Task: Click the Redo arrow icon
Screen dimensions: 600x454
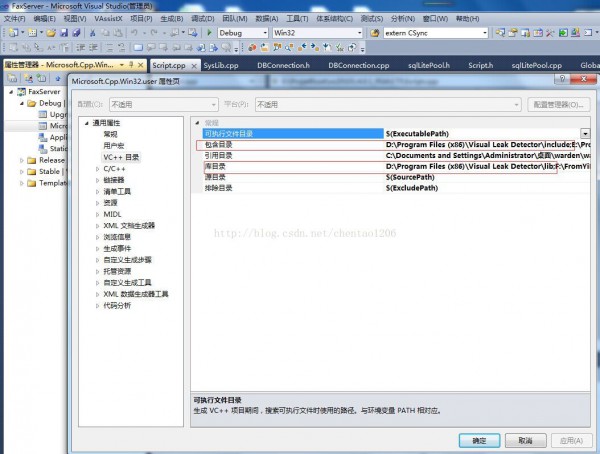Action: (154, 33)
